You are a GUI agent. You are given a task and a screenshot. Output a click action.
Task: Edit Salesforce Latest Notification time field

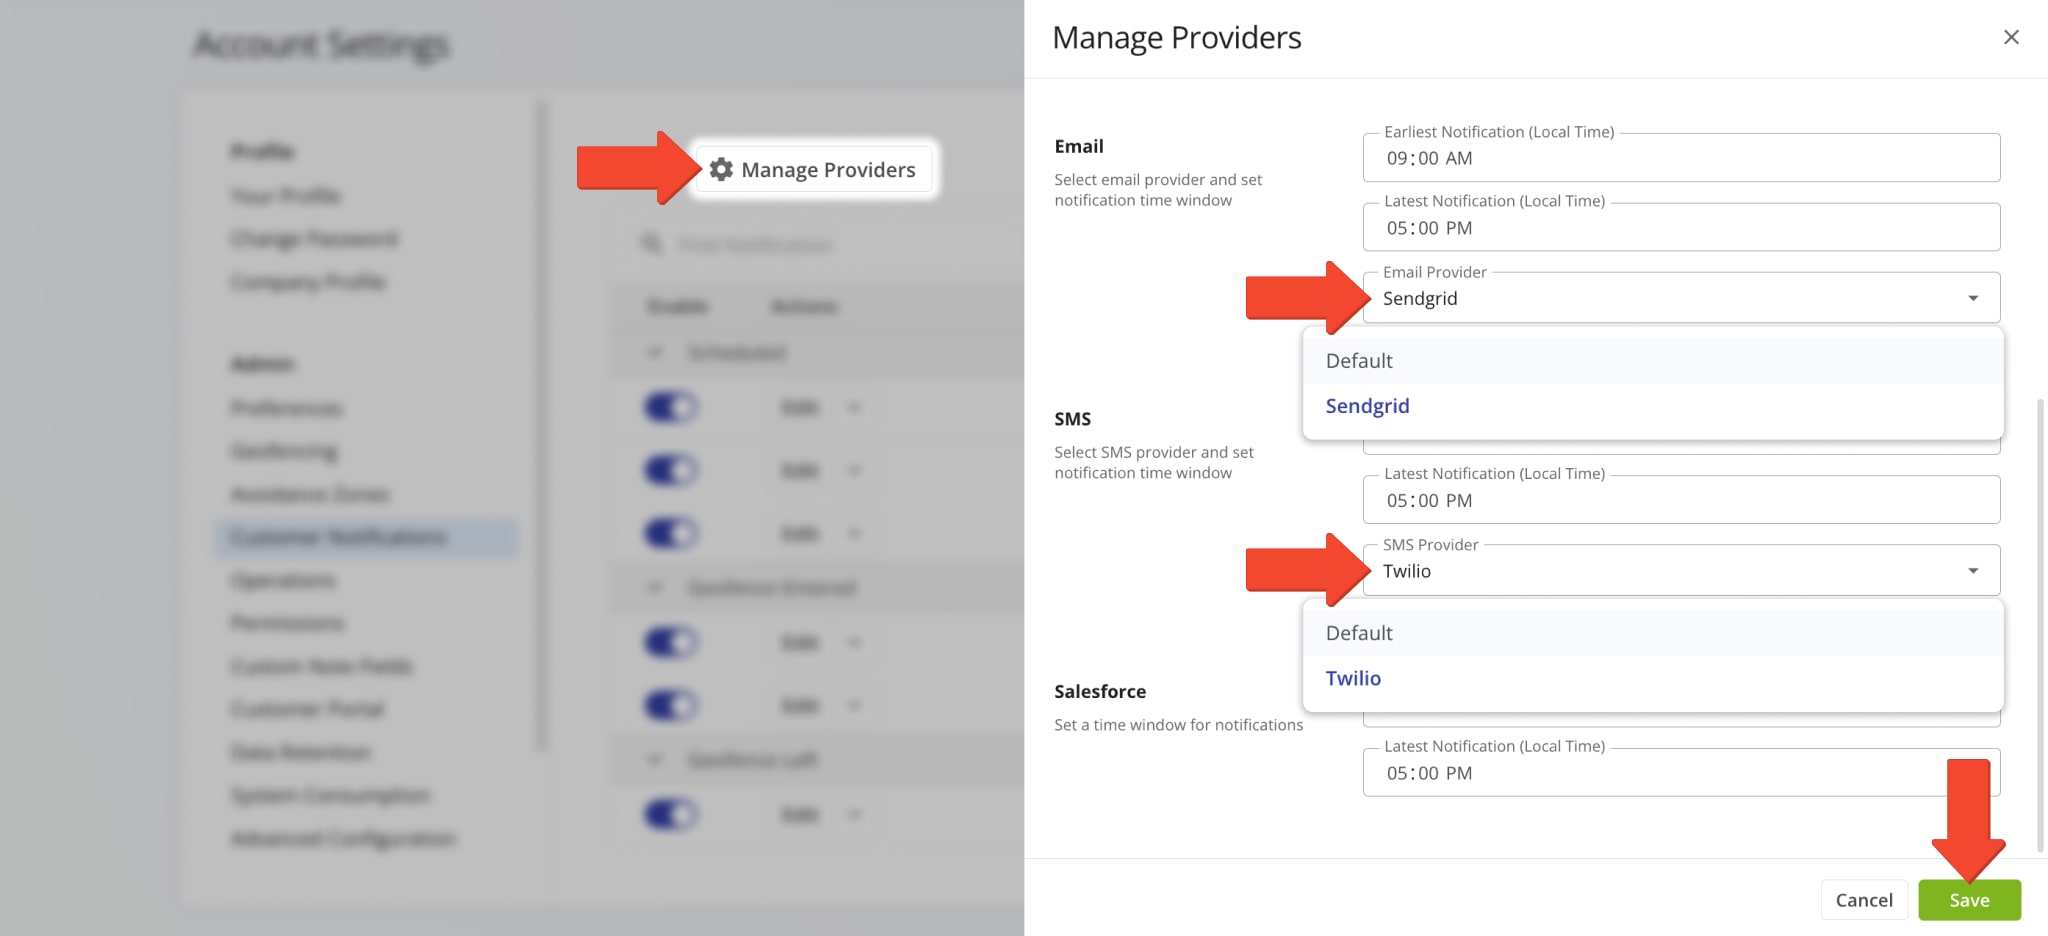point(1681,772)
